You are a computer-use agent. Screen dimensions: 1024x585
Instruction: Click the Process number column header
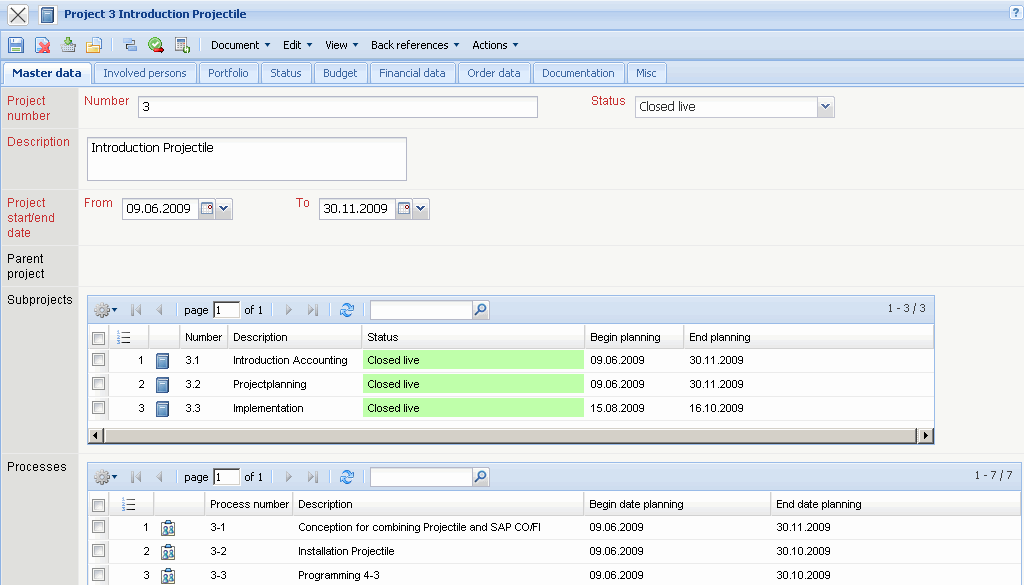[x=249, y=504]
